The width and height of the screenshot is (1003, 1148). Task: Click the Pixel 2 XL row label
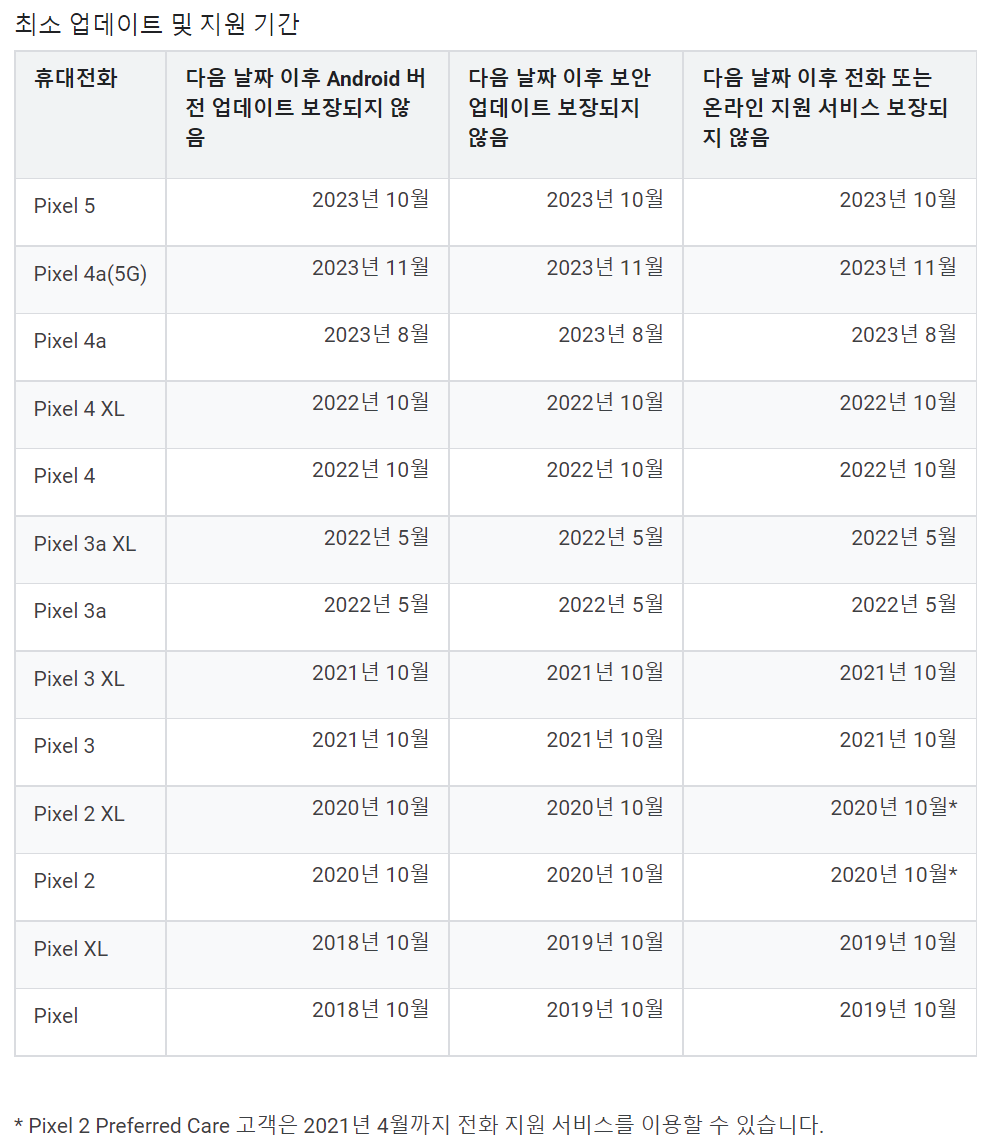pyautogui.click(x=79, y=814)
